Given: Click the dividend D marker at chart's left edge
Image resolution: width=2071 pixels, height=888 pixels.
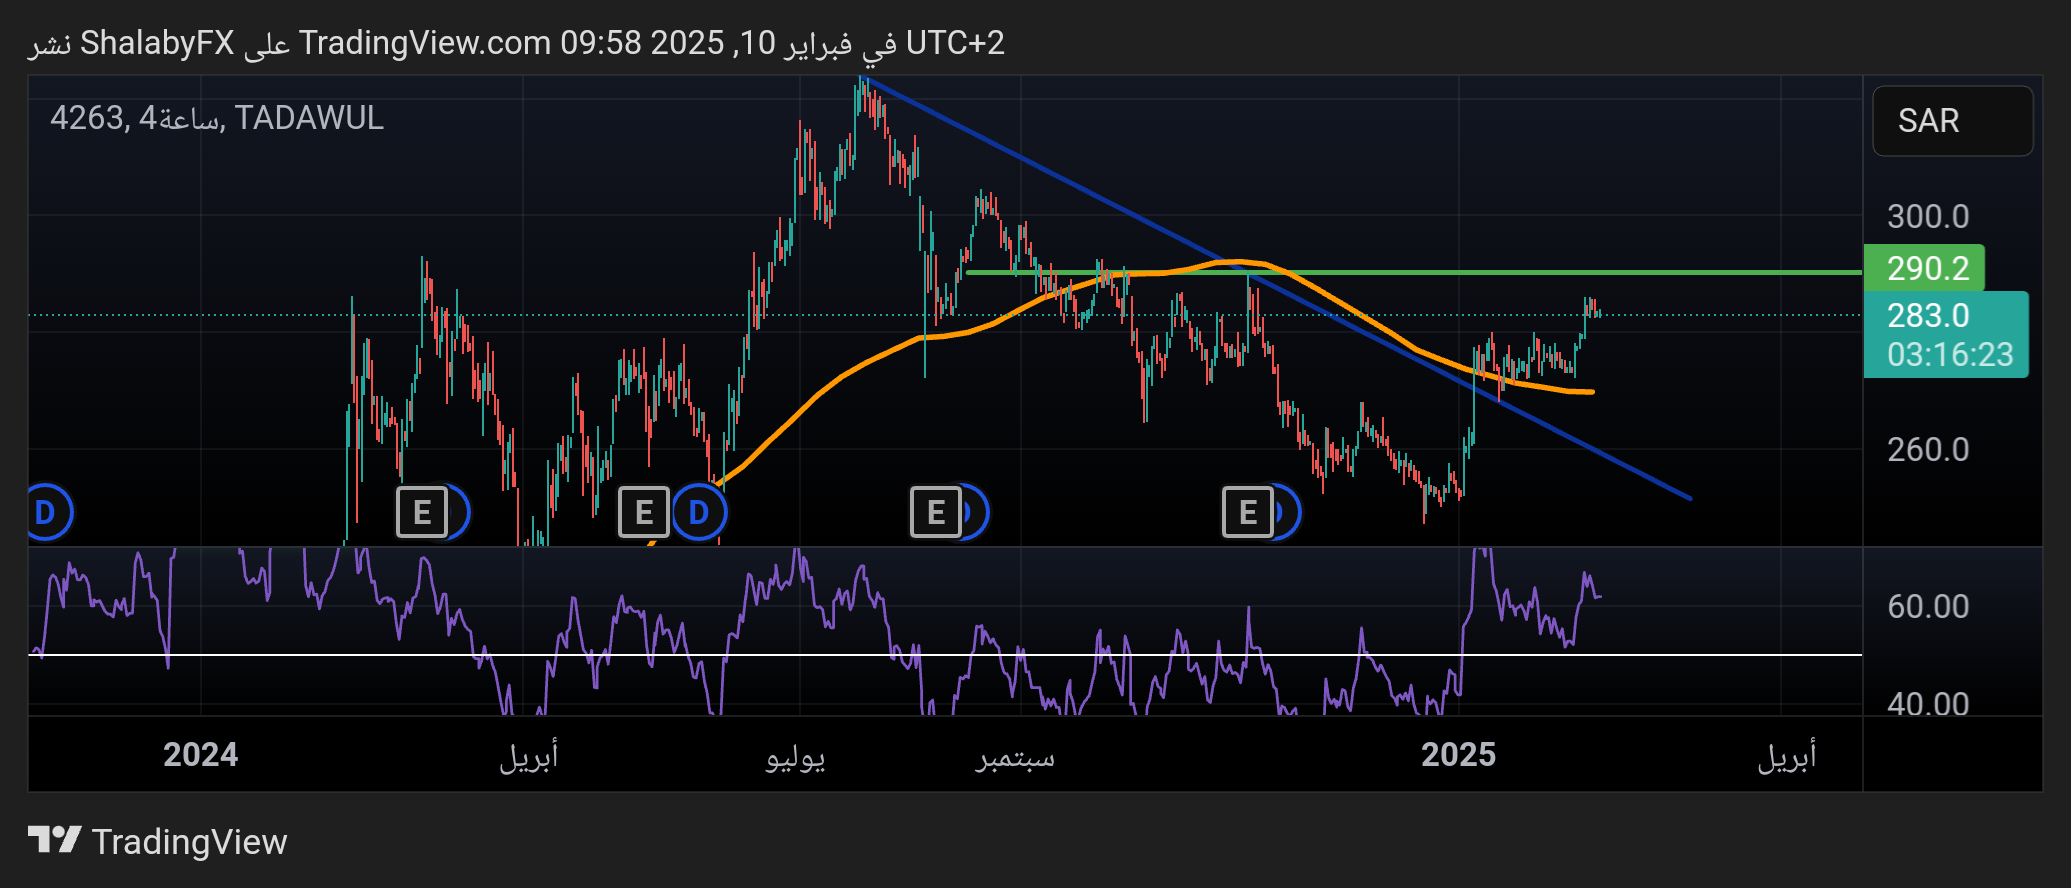Looking at the screenshot, I should pos(46,512).
